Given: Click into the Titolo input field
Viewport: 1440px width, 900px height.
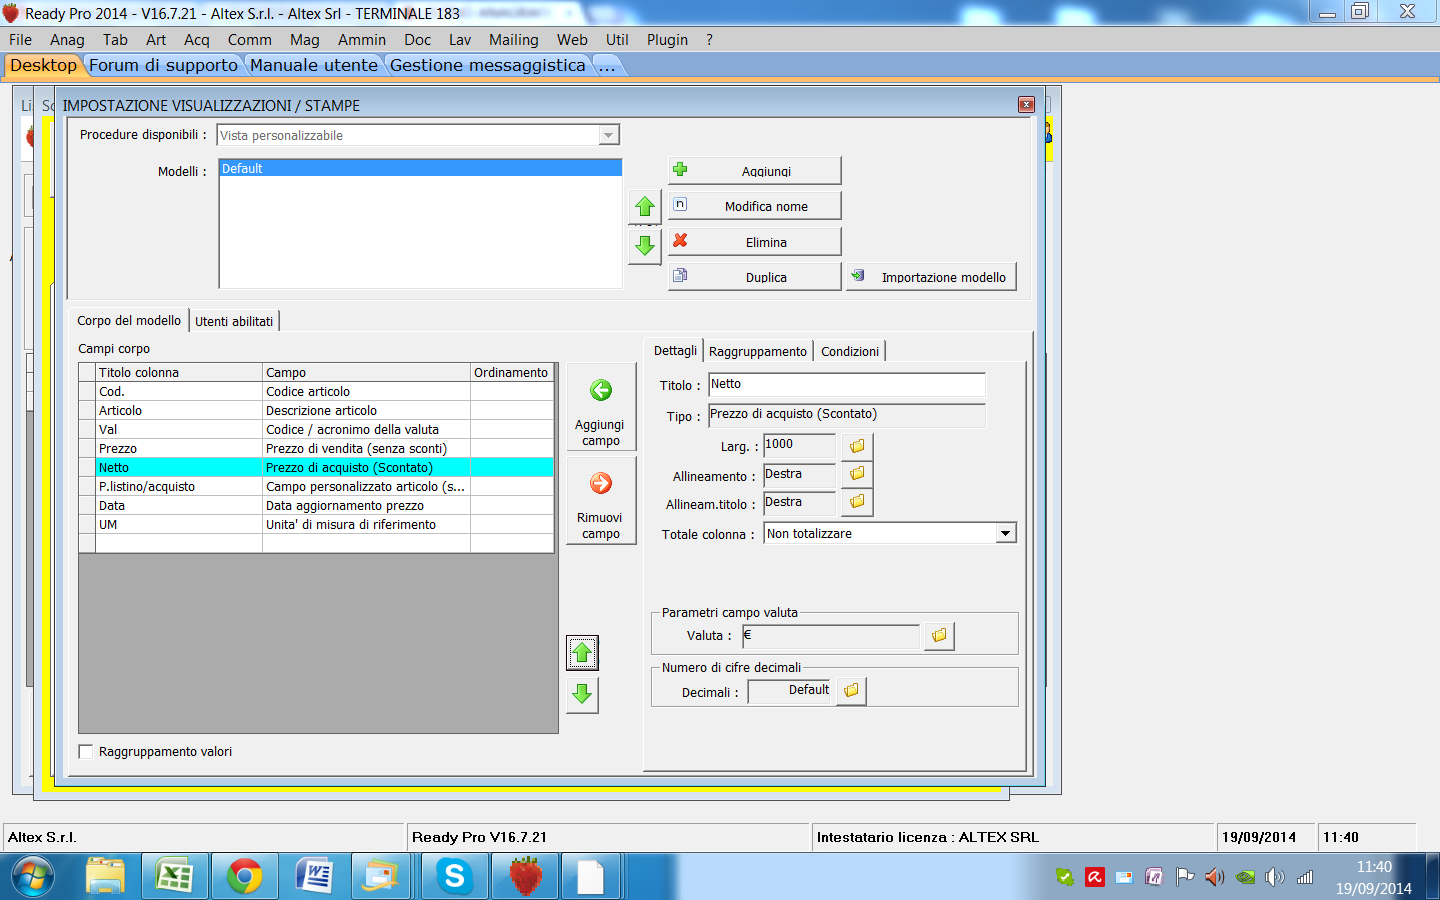Looking at the screenshot, I should (x=847, y=385).
